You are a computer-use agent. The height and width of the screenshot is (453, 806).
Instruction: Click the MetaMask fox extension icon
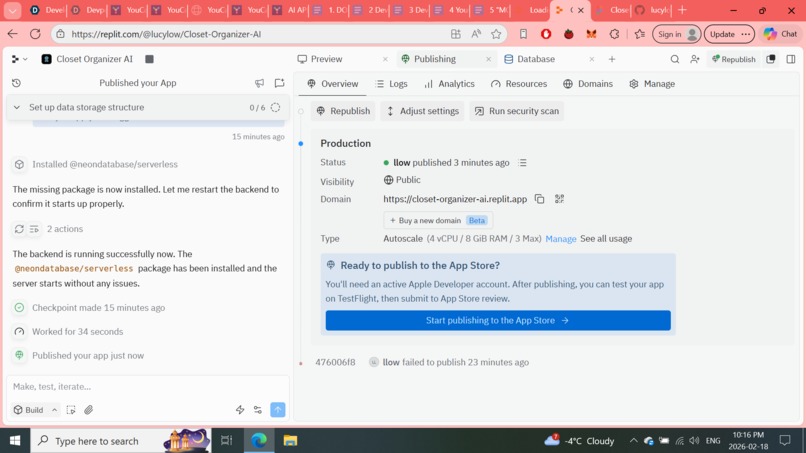(x=591, y=34)
